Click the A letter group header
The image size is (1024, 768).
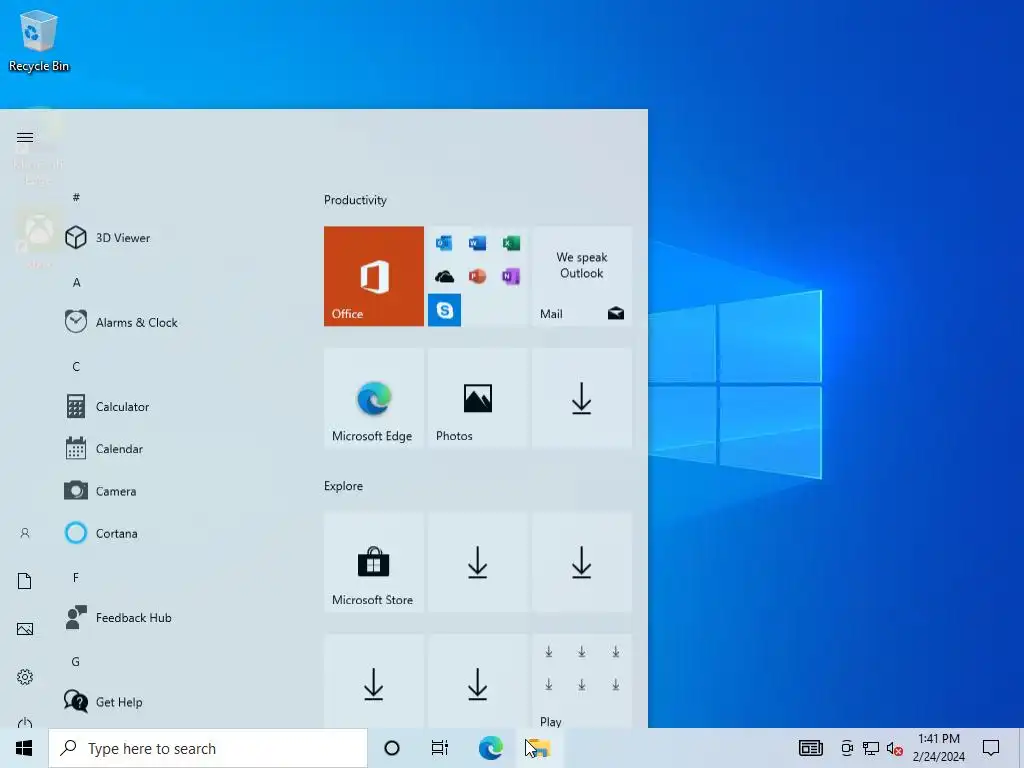coord(76,282)
